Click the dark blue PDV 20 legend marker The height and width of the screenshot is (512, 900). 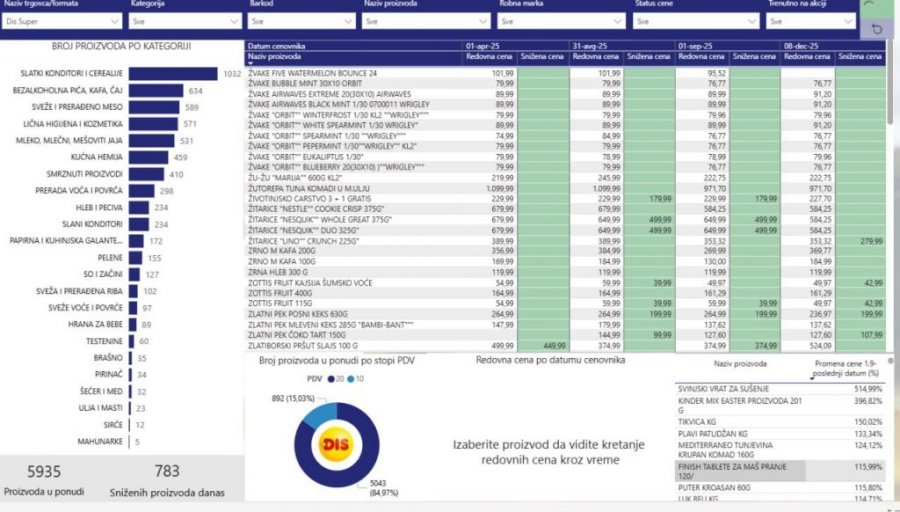coord(331,379)
